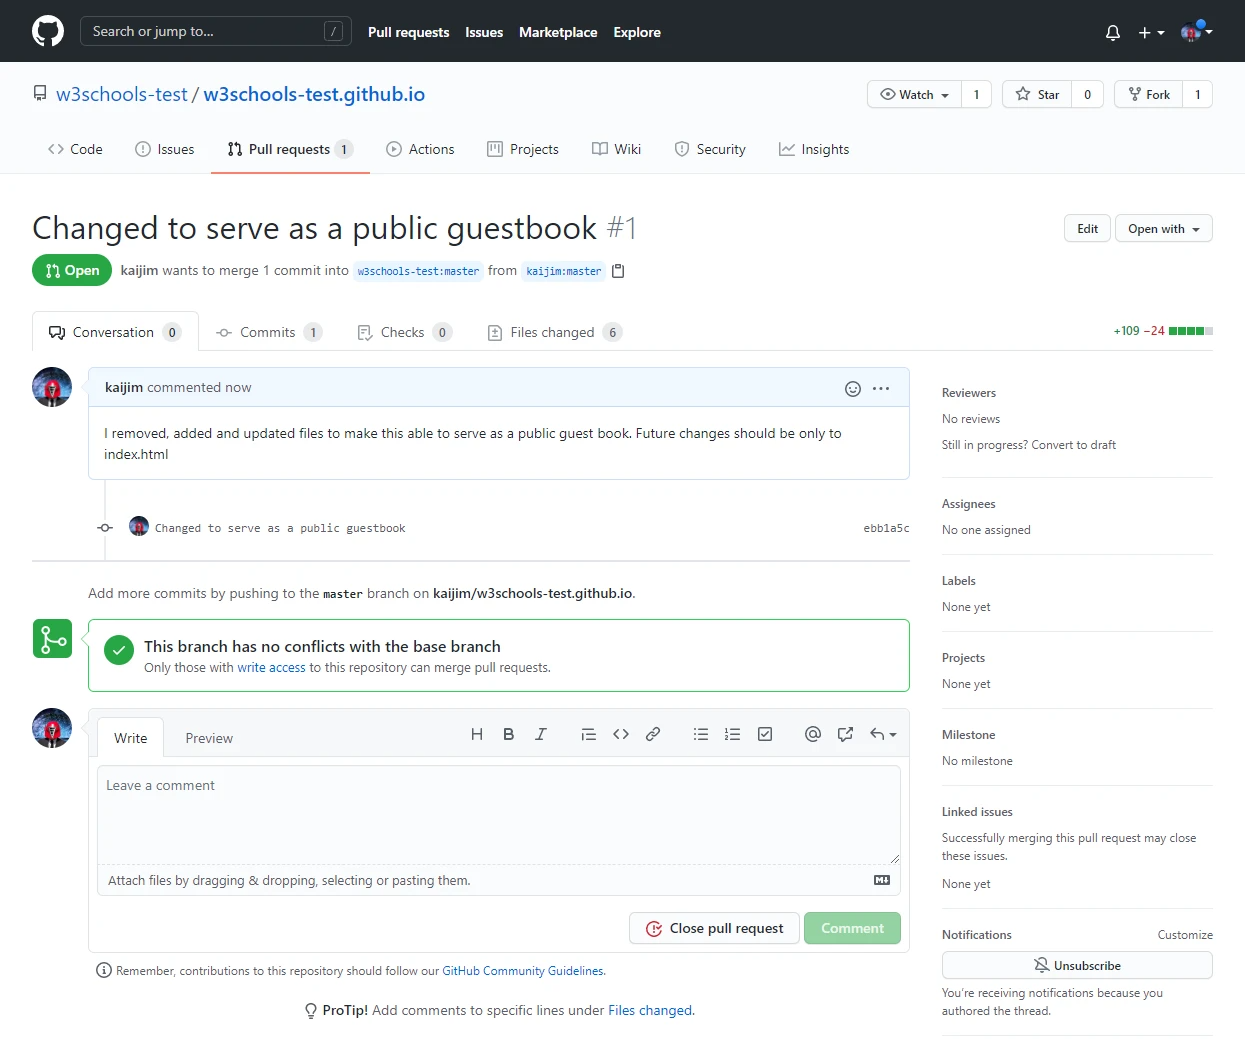1245x1039 pixels.
Task: Click the GitHub Octocat logo
Action: (x=47, y=31)
